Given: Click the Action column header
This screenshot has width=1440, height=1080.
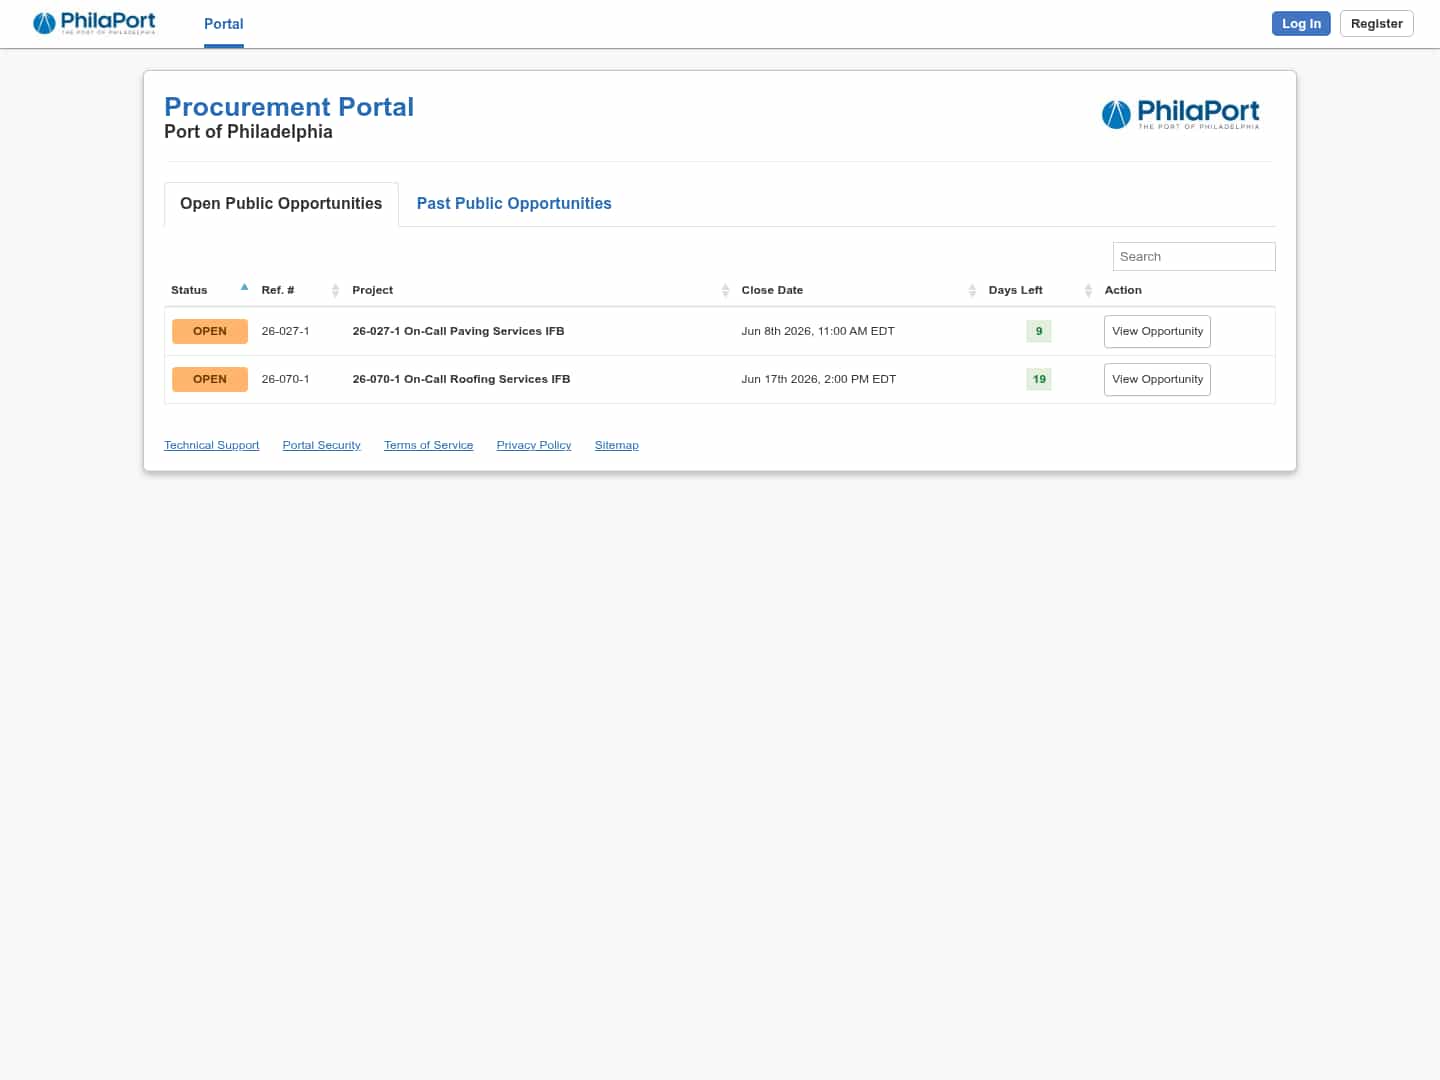Looking at the screenshot, I should click(x=1123, y=290).
